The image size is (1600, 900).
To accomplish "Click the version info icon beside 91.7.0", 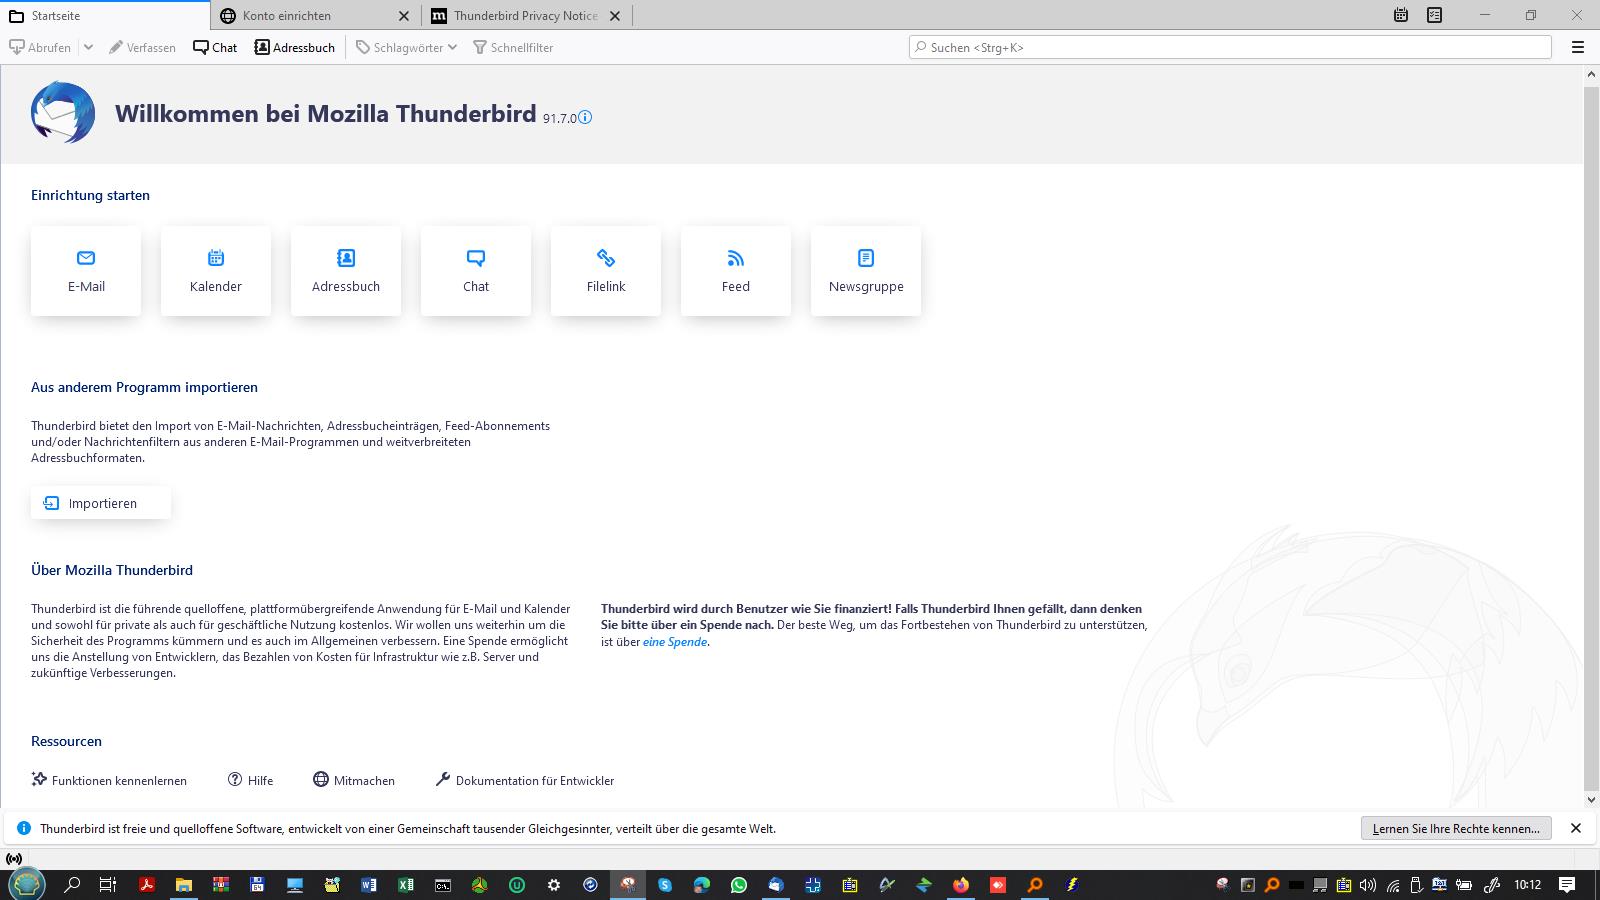I will tap(585, 117).
